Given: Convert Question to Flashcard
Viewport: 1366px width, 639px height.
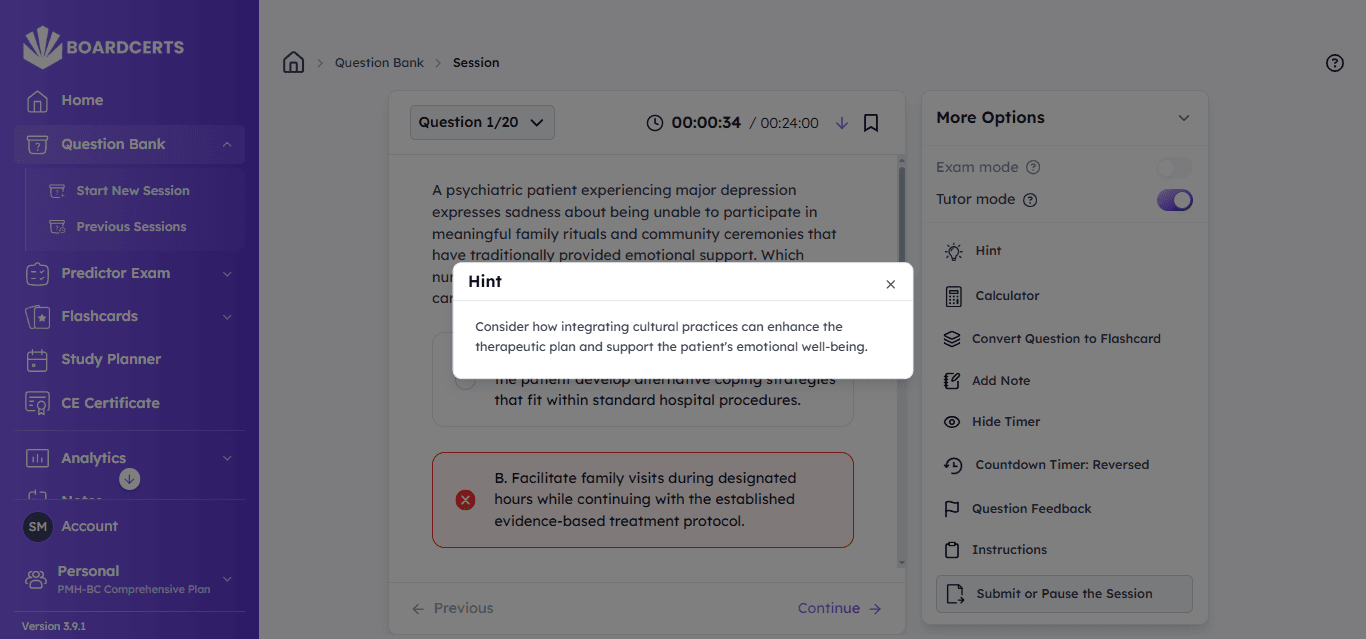Looking at the screenshot, I should (1066, 338).
